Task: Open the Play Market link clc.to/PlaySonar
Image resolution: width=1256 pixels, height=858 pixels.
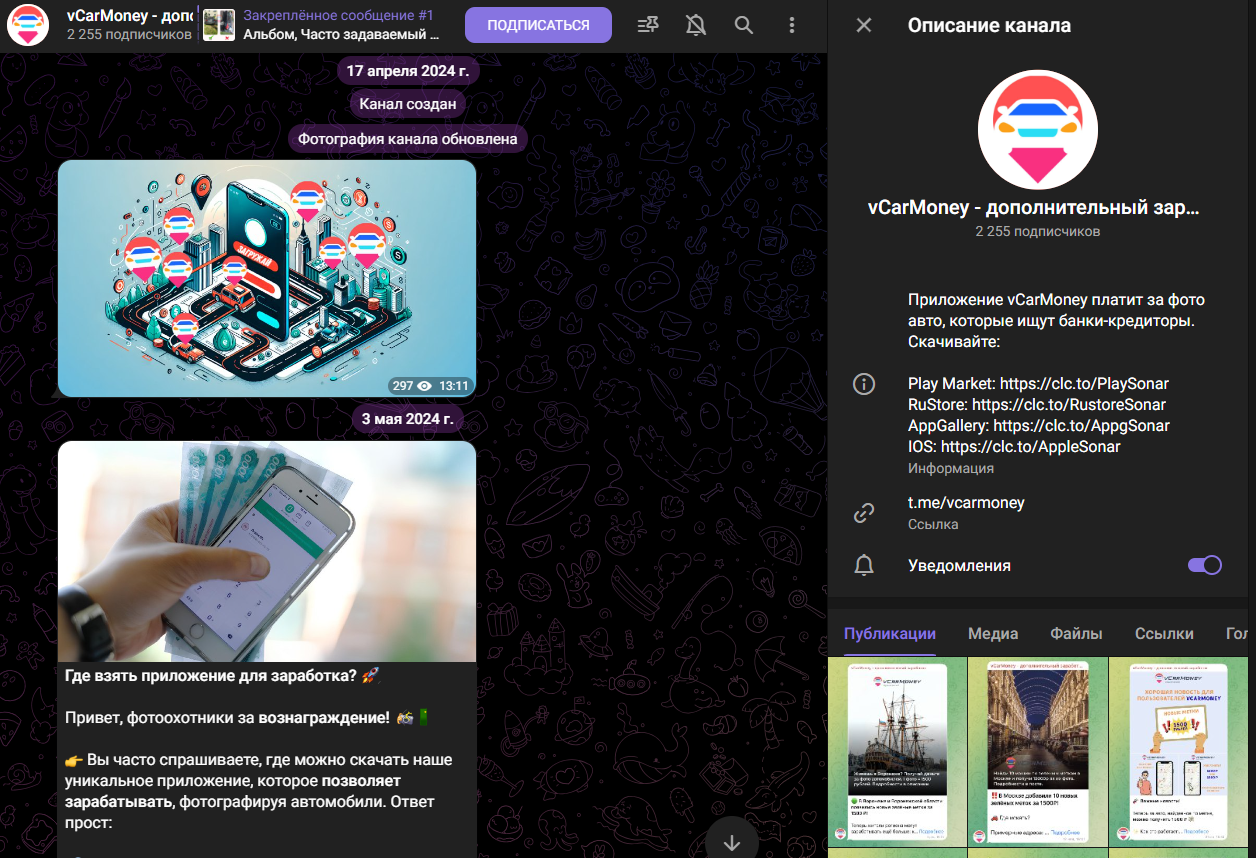Action: (1084, 384)
